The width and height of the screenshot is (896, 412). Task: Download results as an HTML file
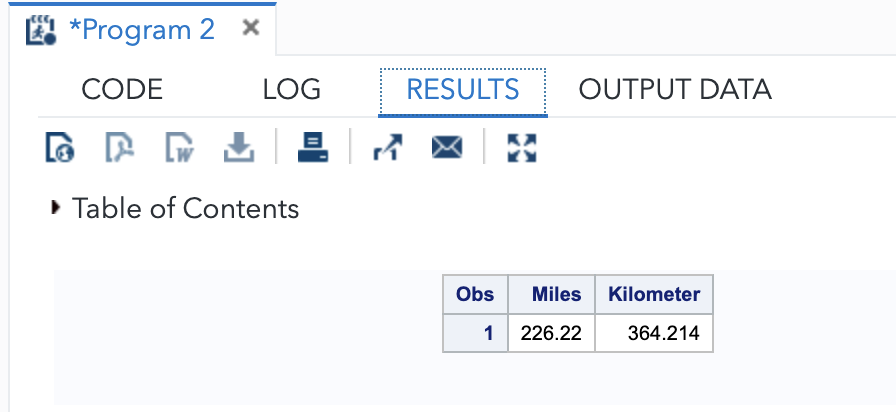pyautogui.click(x=60, y=149)
